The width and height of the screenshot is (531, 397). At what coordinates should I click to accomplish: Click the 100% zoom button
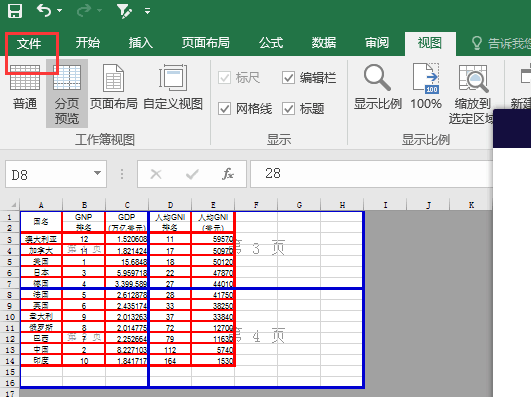426,87
